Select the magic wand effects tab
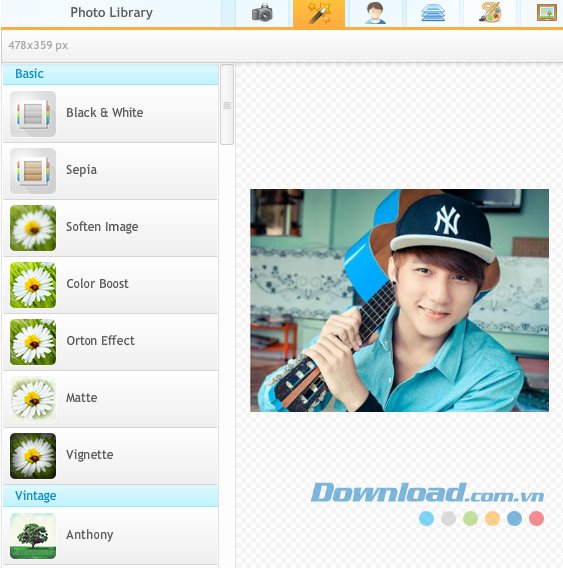Image resolution: width=563 pixels, height=573 pixels. tap(319, 13)
